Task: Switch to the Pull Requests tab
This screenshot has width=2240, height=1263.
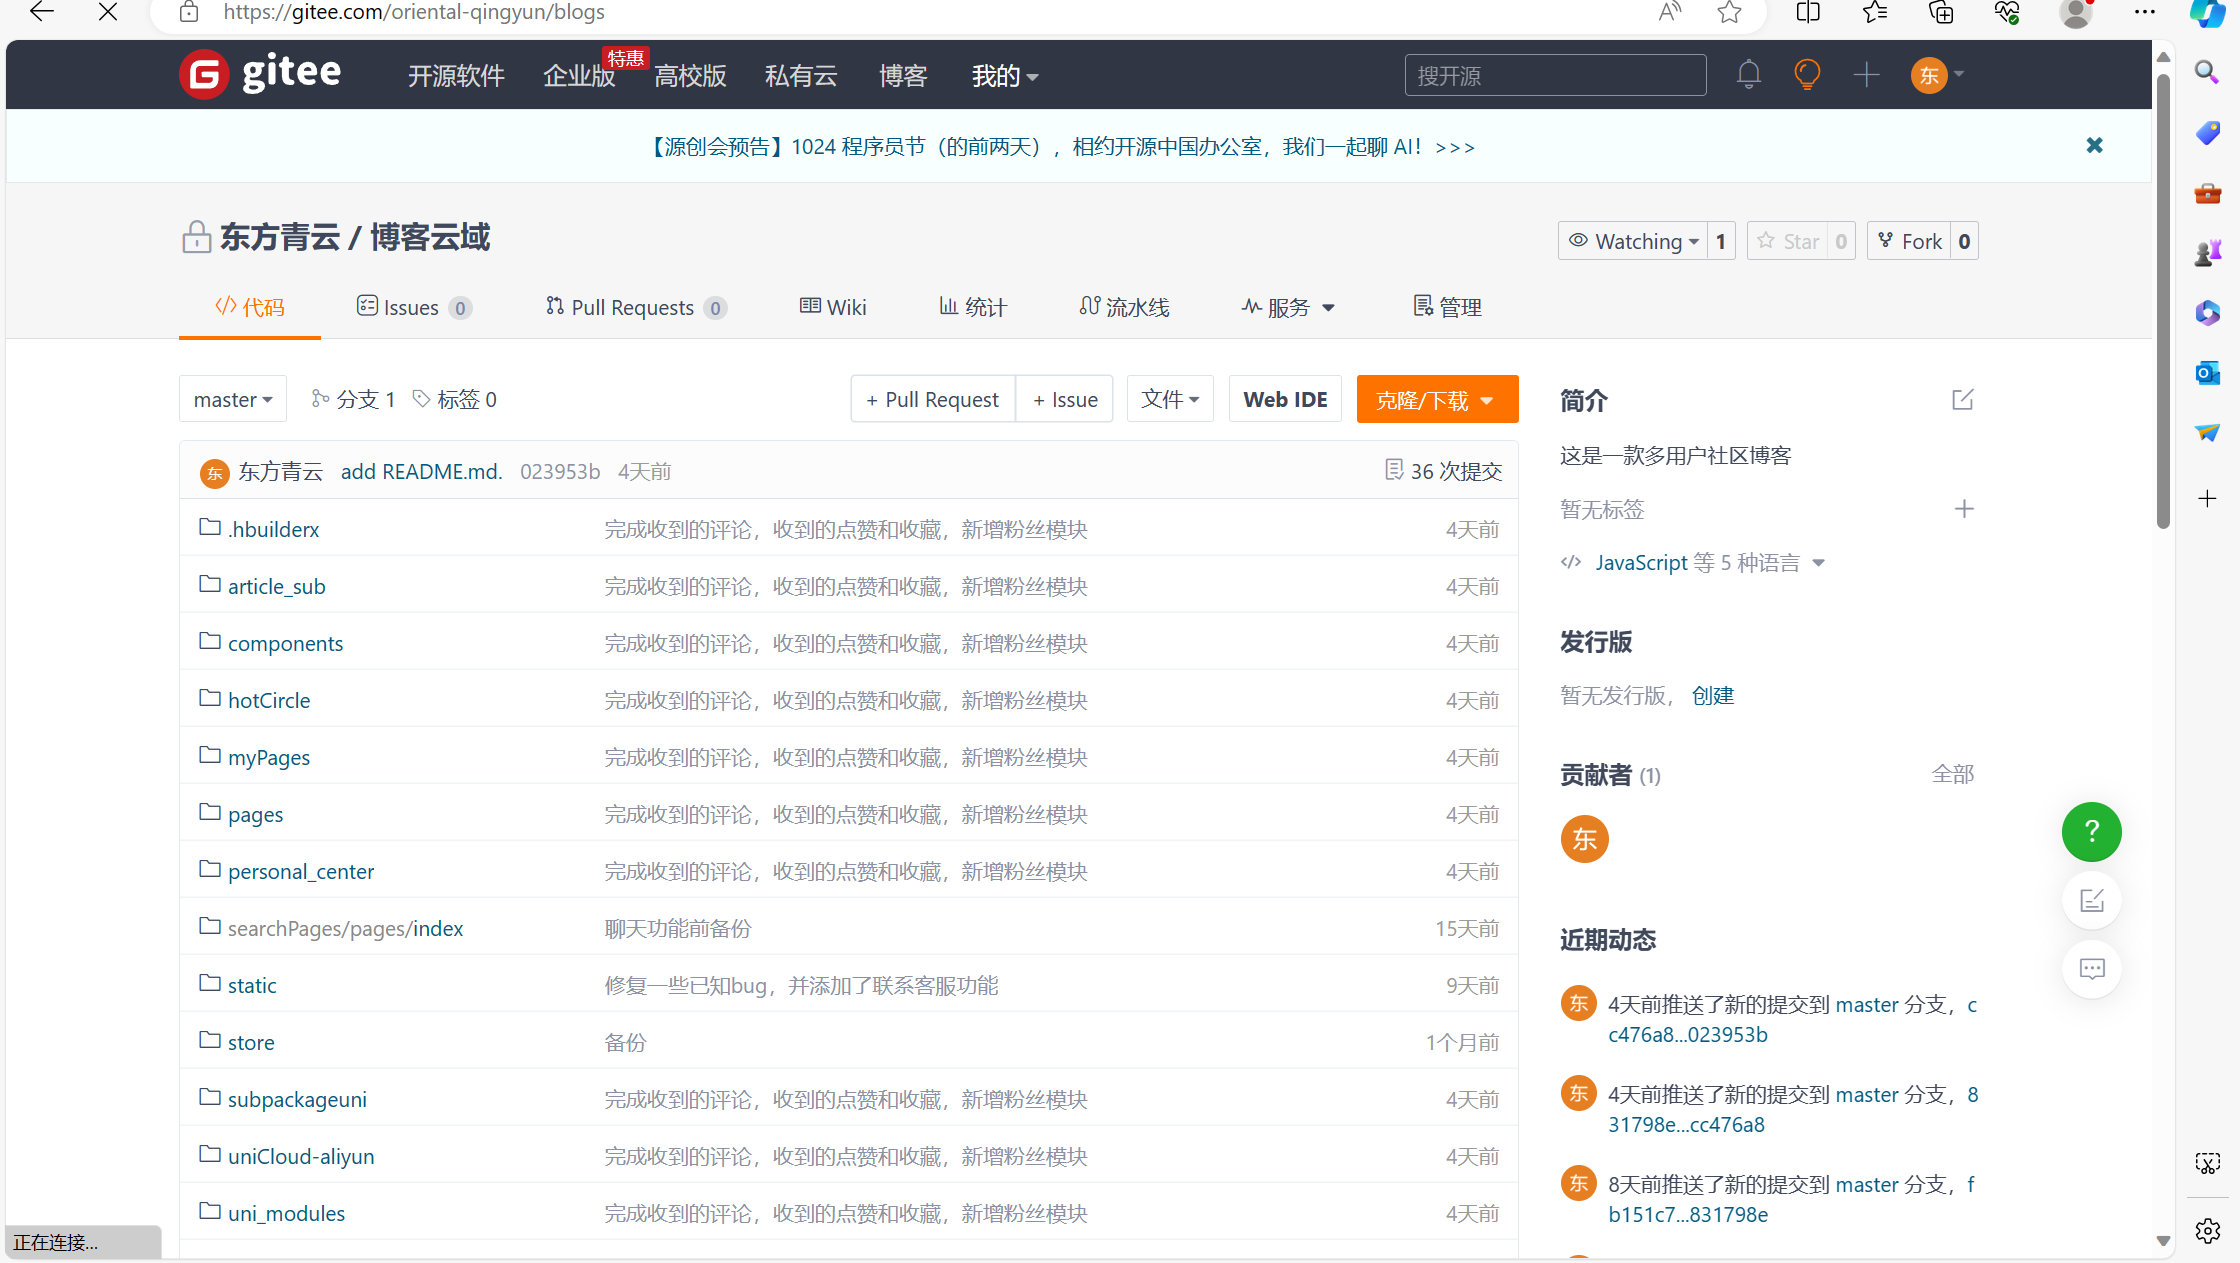Action: (x=635, y=307)
